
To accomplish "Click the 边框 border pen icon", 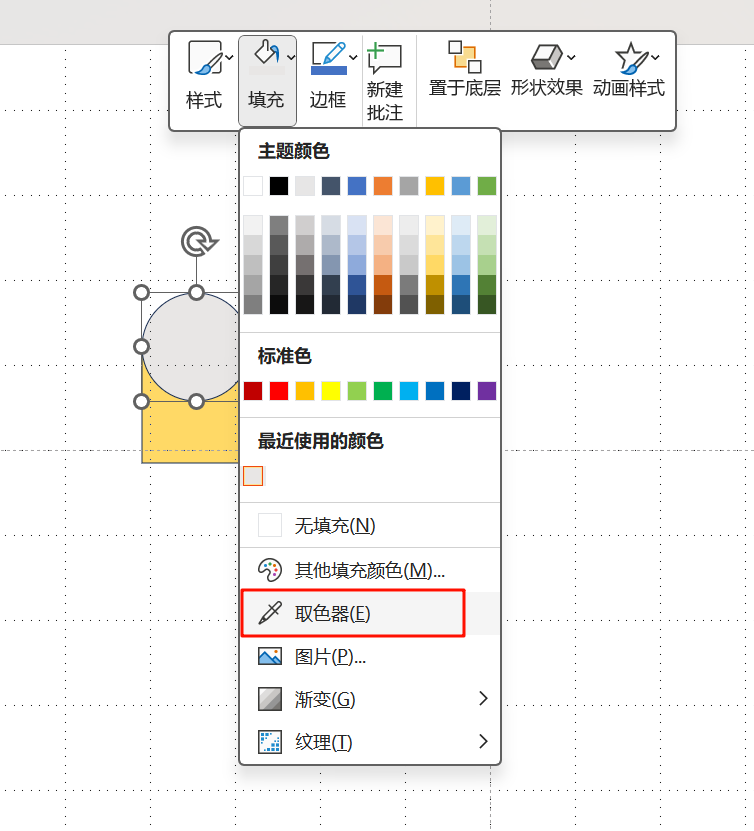I will (328, 59).
